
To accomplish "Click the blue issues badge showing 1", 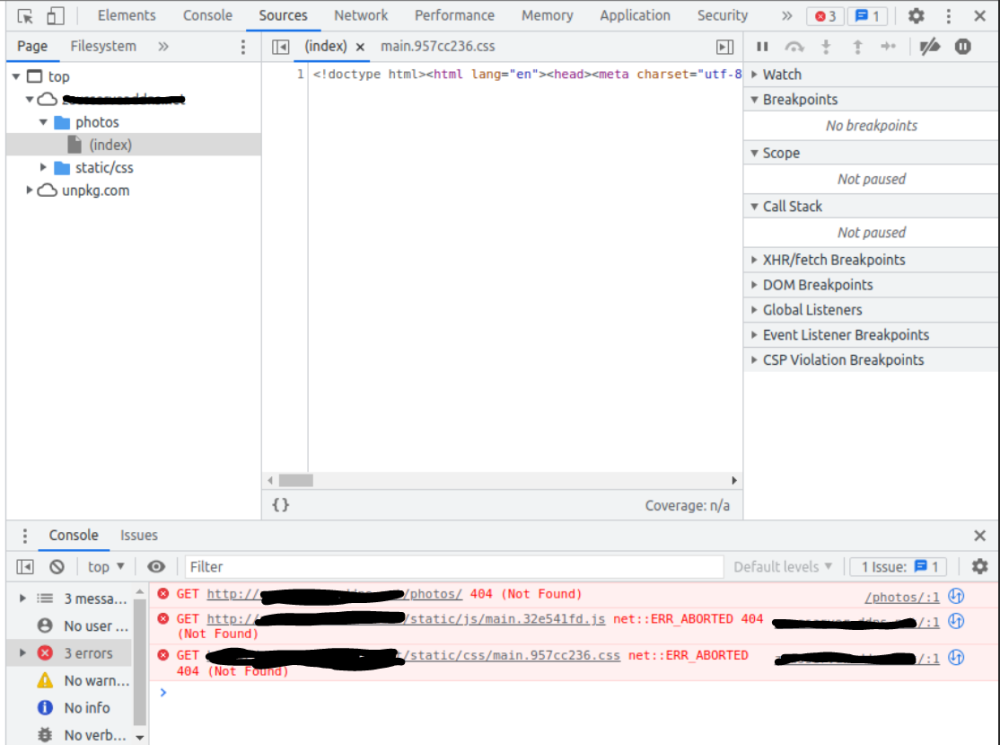I will (x=867, y=16).
